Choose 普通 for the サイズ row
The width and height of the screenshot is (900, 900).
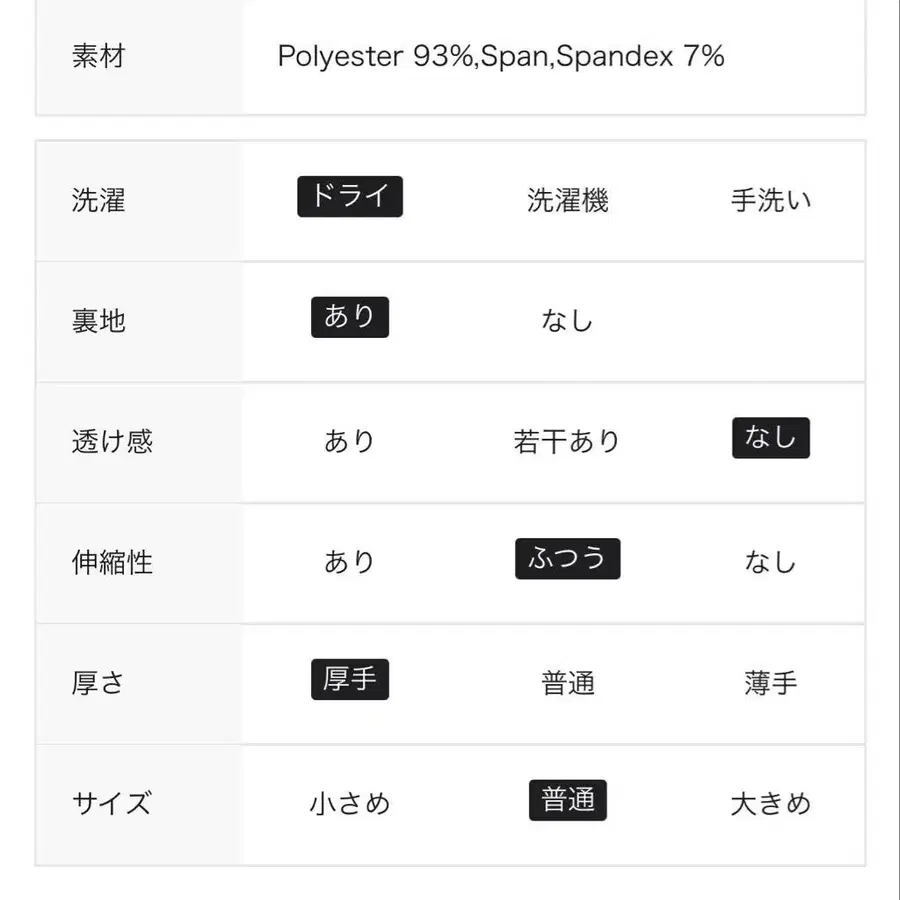[x=567, y=800]
